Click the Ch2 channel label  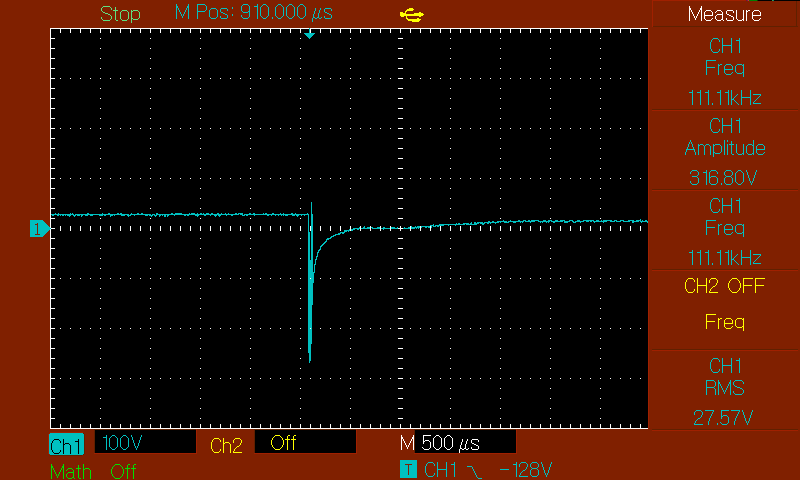(x=226, y=446)
